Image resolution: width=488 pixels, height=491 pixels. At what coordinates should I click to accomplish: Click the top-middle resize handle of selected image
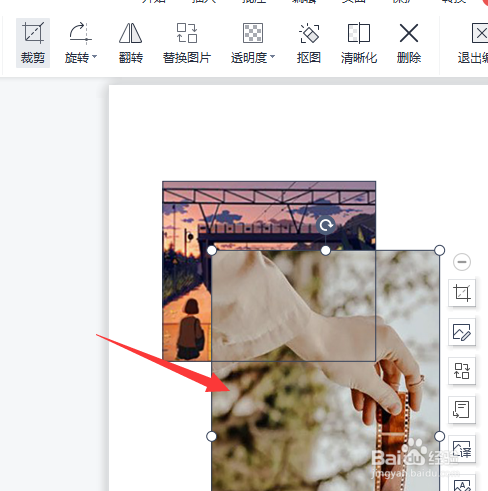point(326,250)
